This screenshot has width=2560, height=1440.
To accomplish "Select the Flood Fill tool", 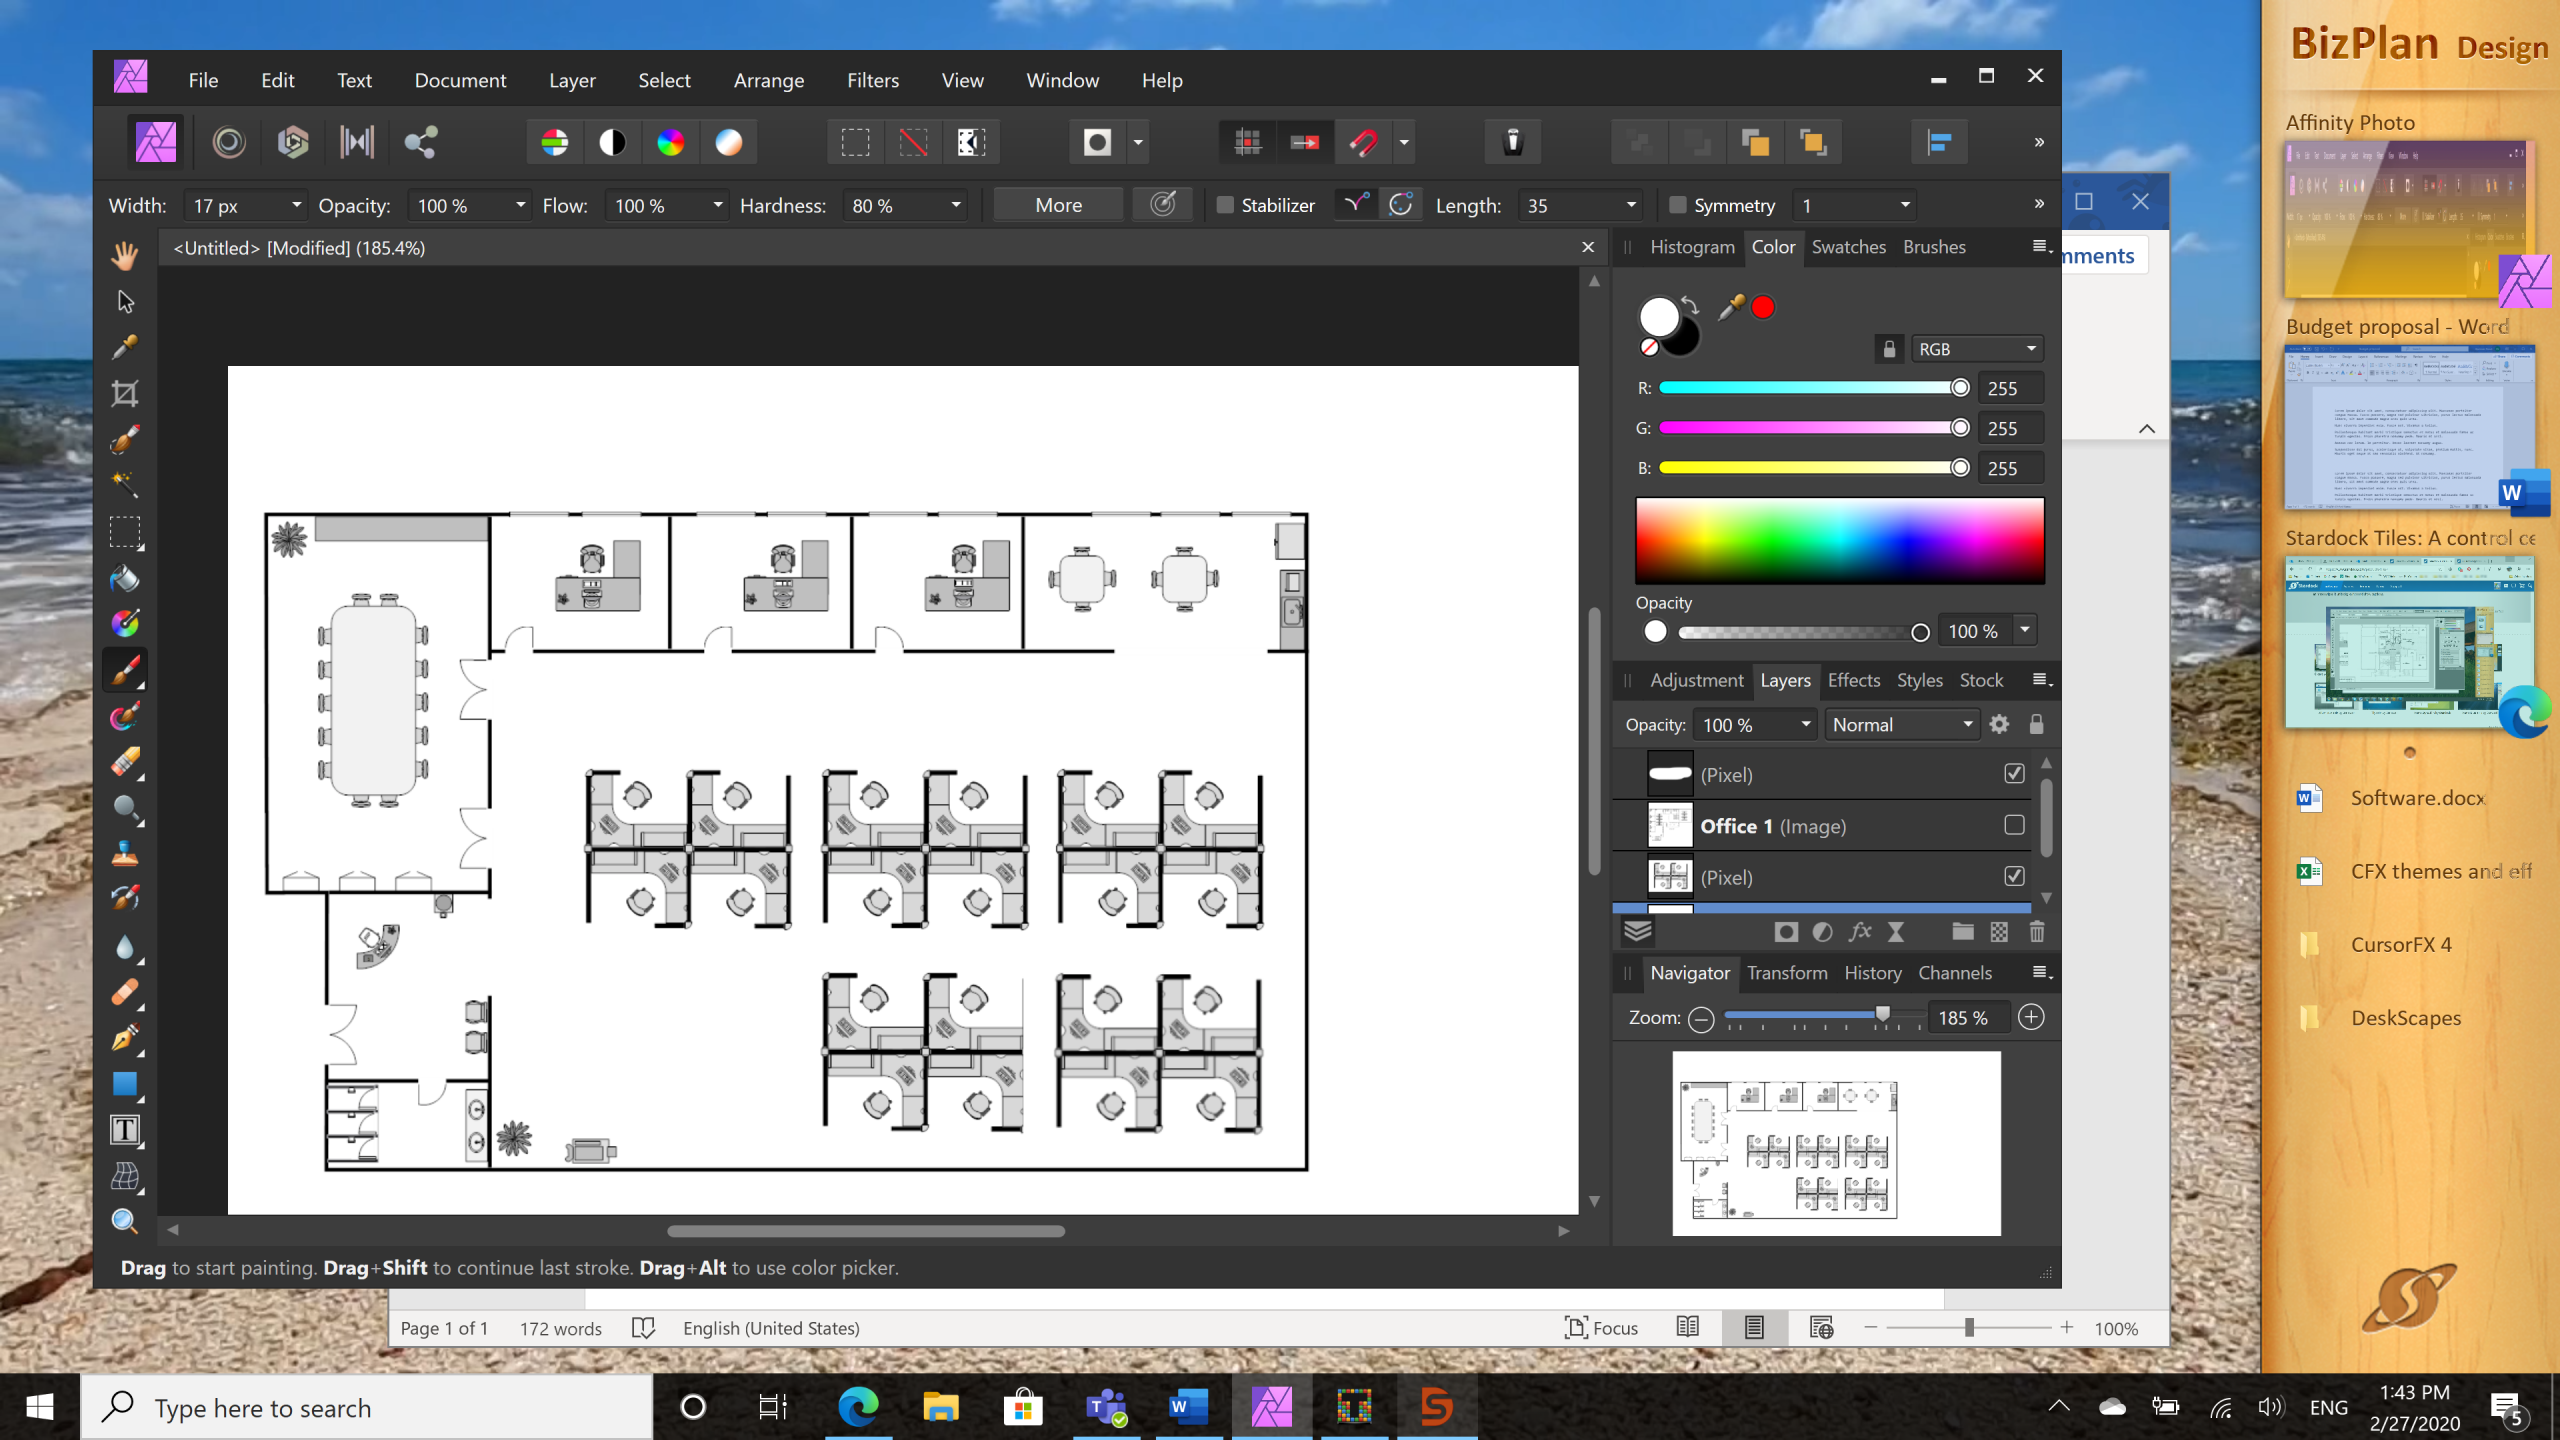I will pos(124,578).
